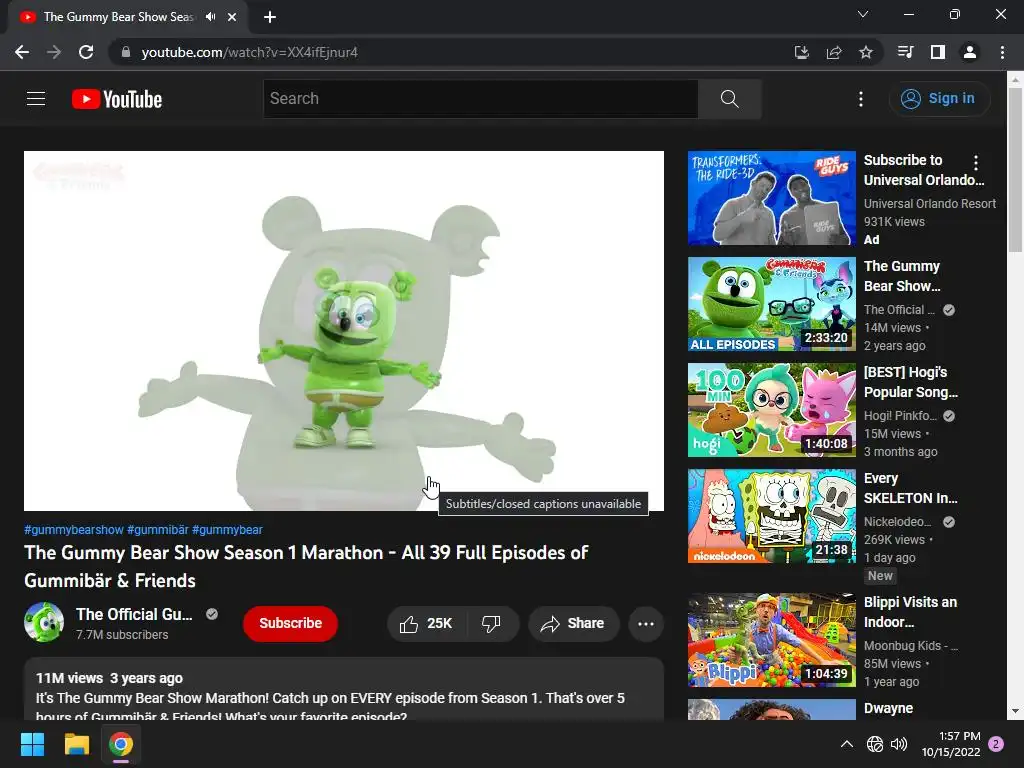This screenshot has width=1024, height=768.
Task: Dislike the video with thumbs down
Action: [x=492, y=624]
